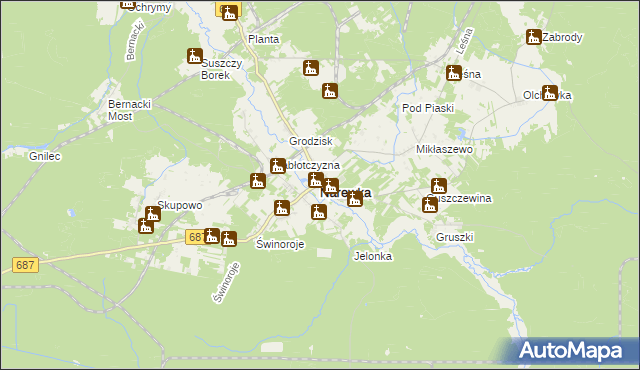Click the church icon south of the Narewka centre
Image resolution: width=640 pixels, height=370 pixels.
[319, 212]
